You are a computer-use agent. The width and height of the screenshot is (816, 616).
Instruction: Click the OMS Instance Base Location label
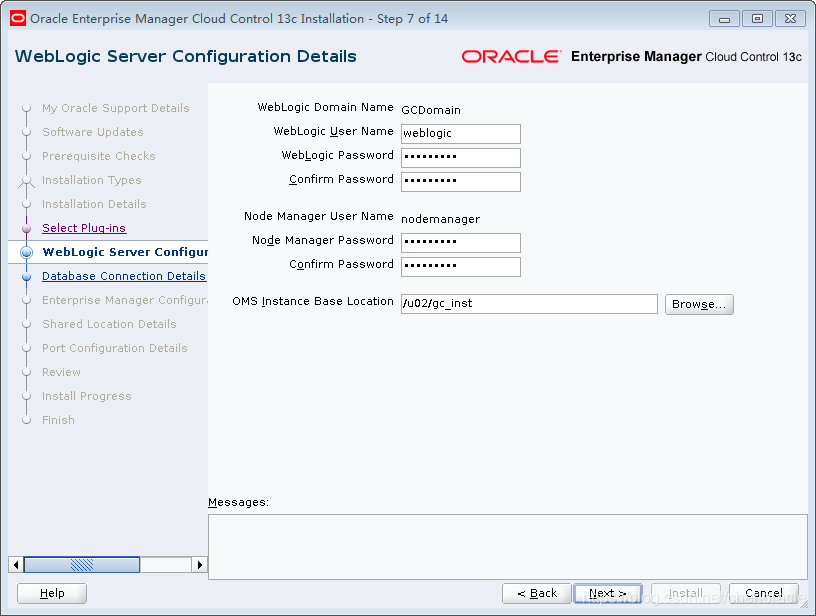[313, 301]
